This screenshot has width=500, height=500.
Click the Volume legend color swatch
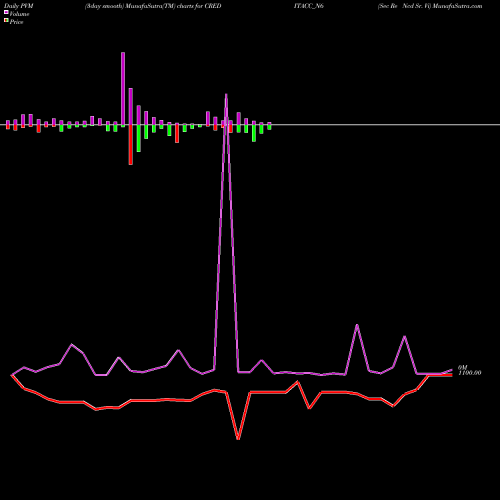click(6, 12)
